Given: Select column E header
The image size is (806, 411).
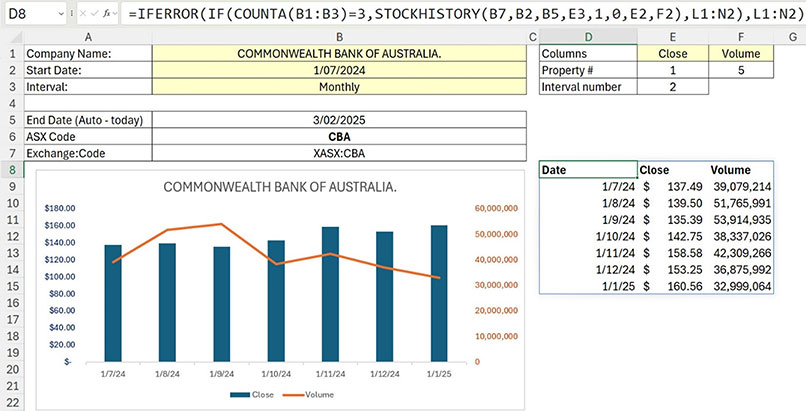Looking at the screenshot, I should point(673,36).
